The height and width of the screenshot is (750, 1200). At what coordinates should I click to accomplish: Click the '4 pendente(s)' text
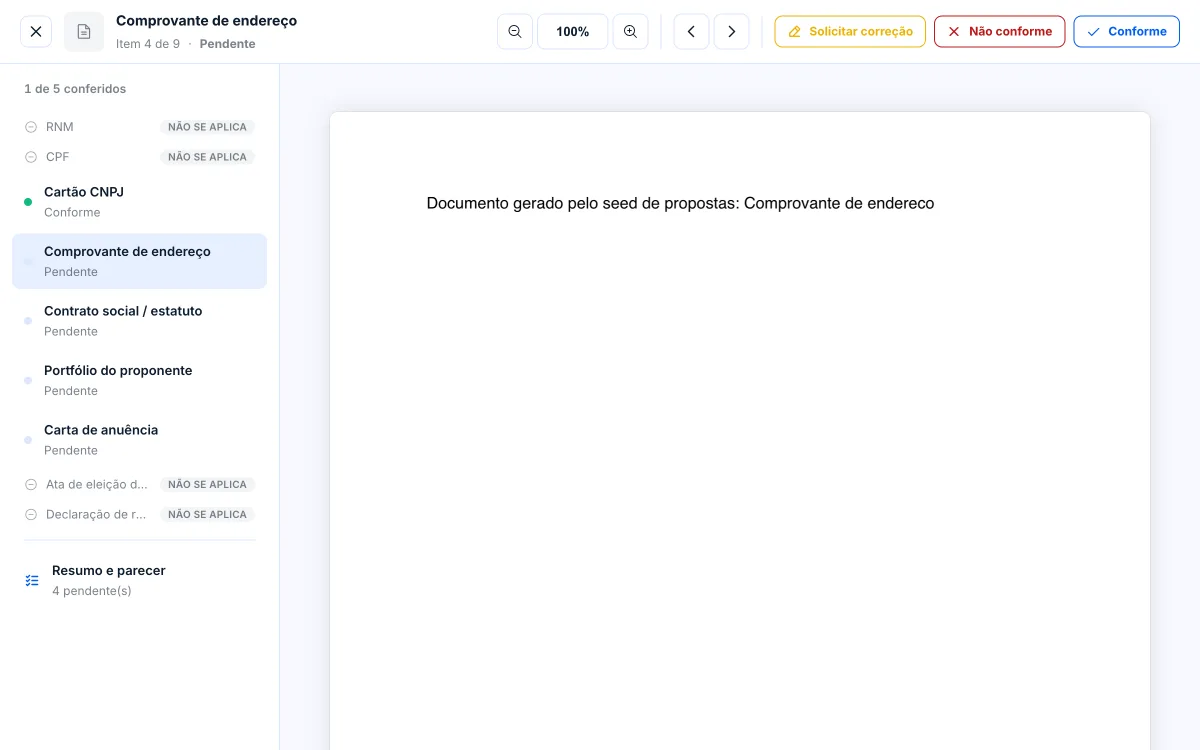click(92, 591)
